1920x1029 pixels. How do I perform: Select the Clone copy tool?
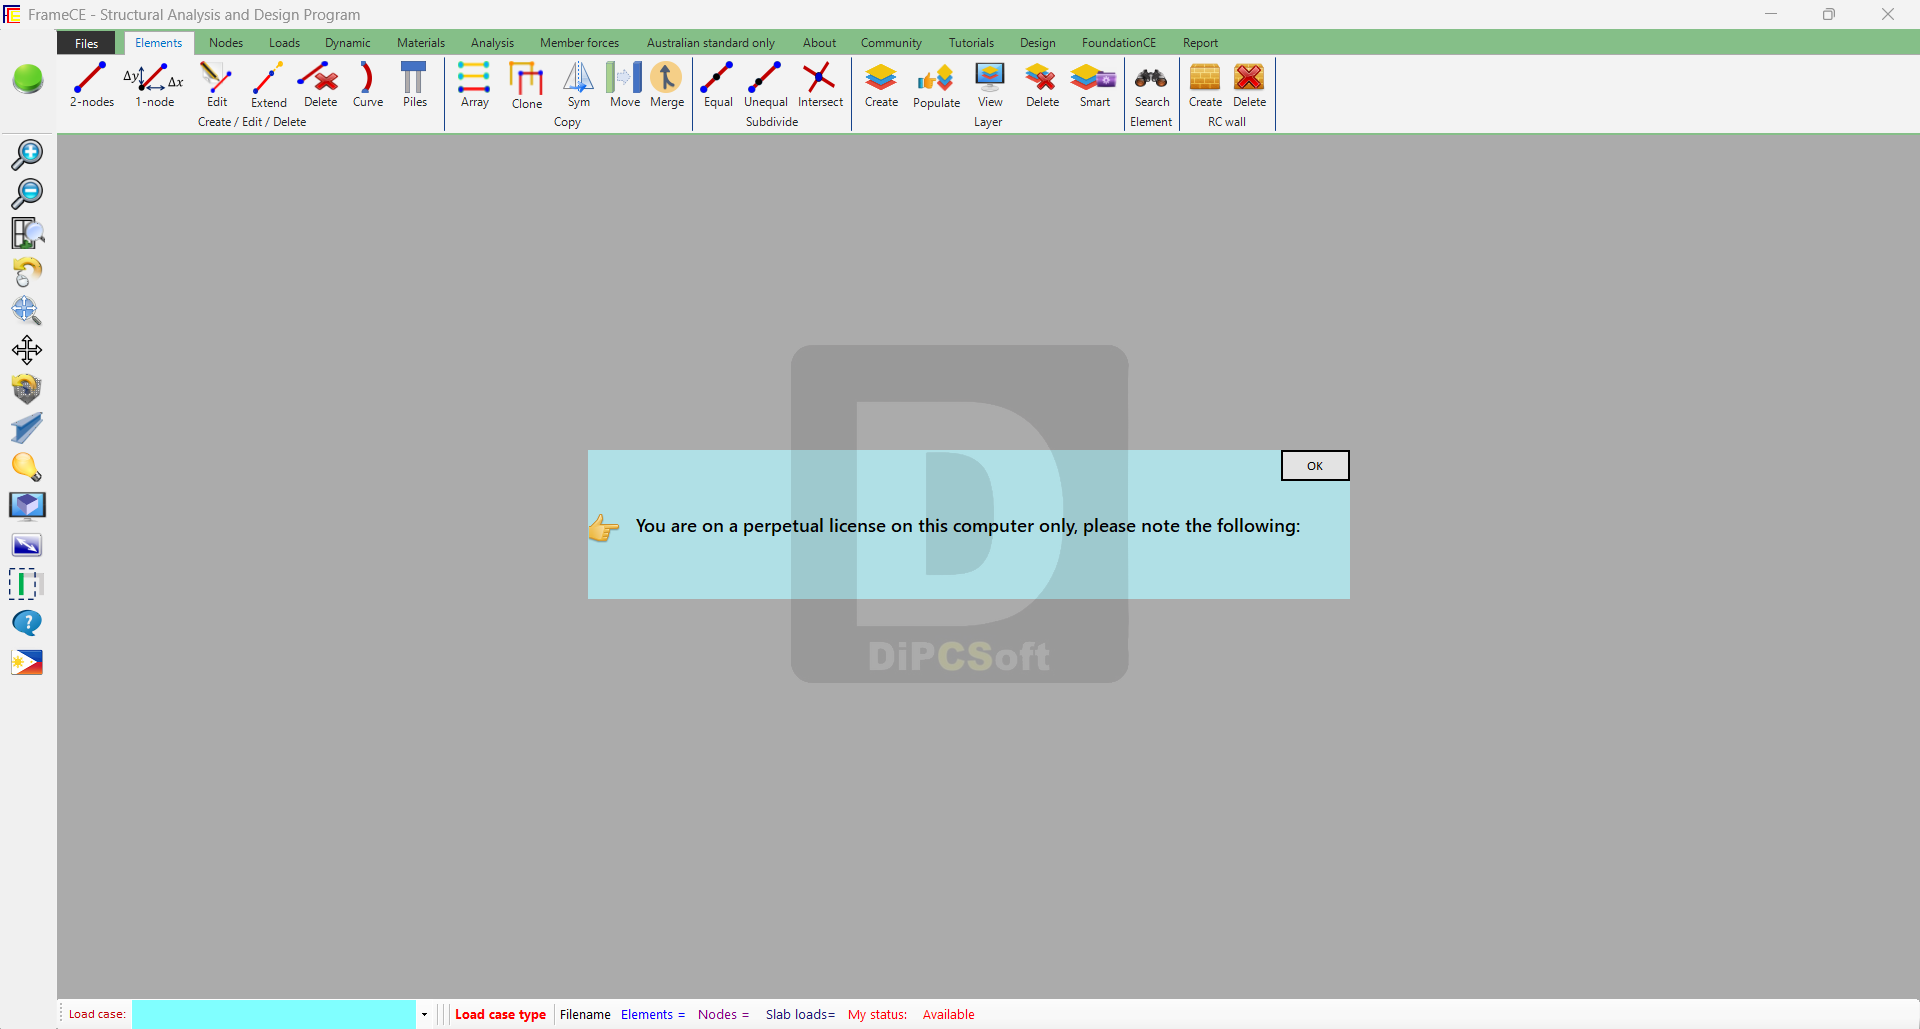click(526, 85)
